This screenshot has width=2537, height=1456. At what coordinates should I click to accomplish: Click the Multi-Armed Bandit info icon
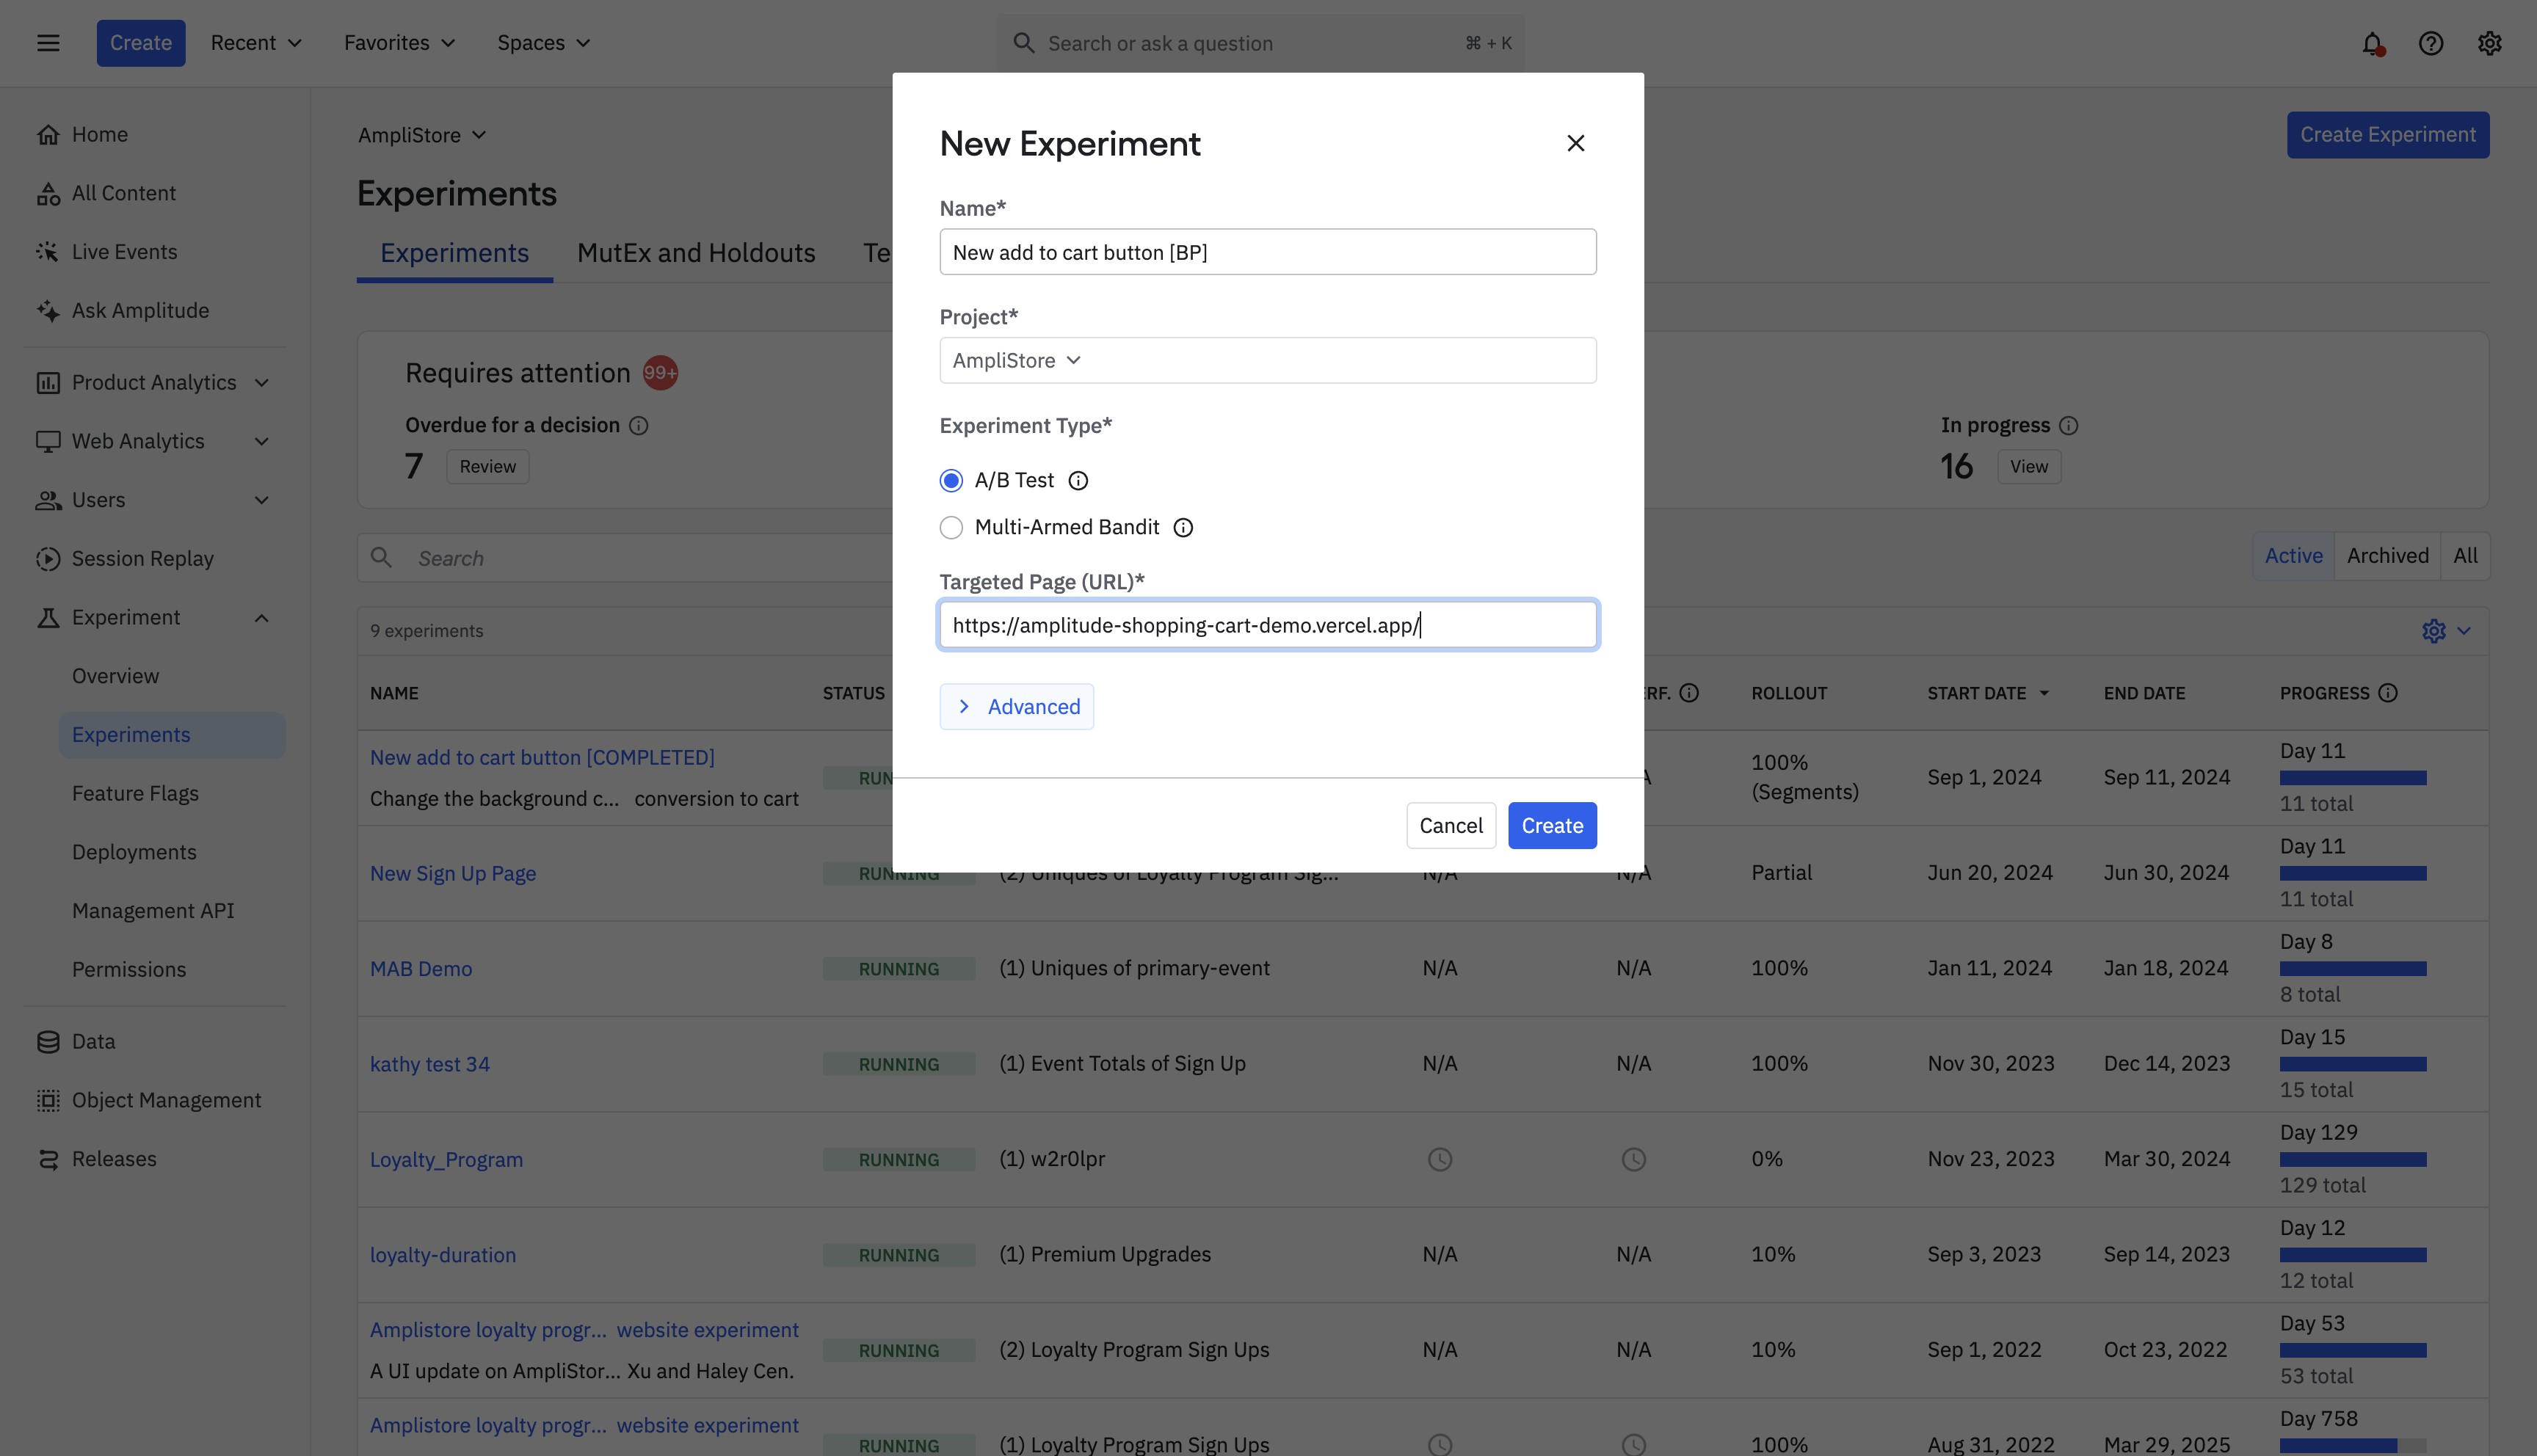coord(1183,528)
